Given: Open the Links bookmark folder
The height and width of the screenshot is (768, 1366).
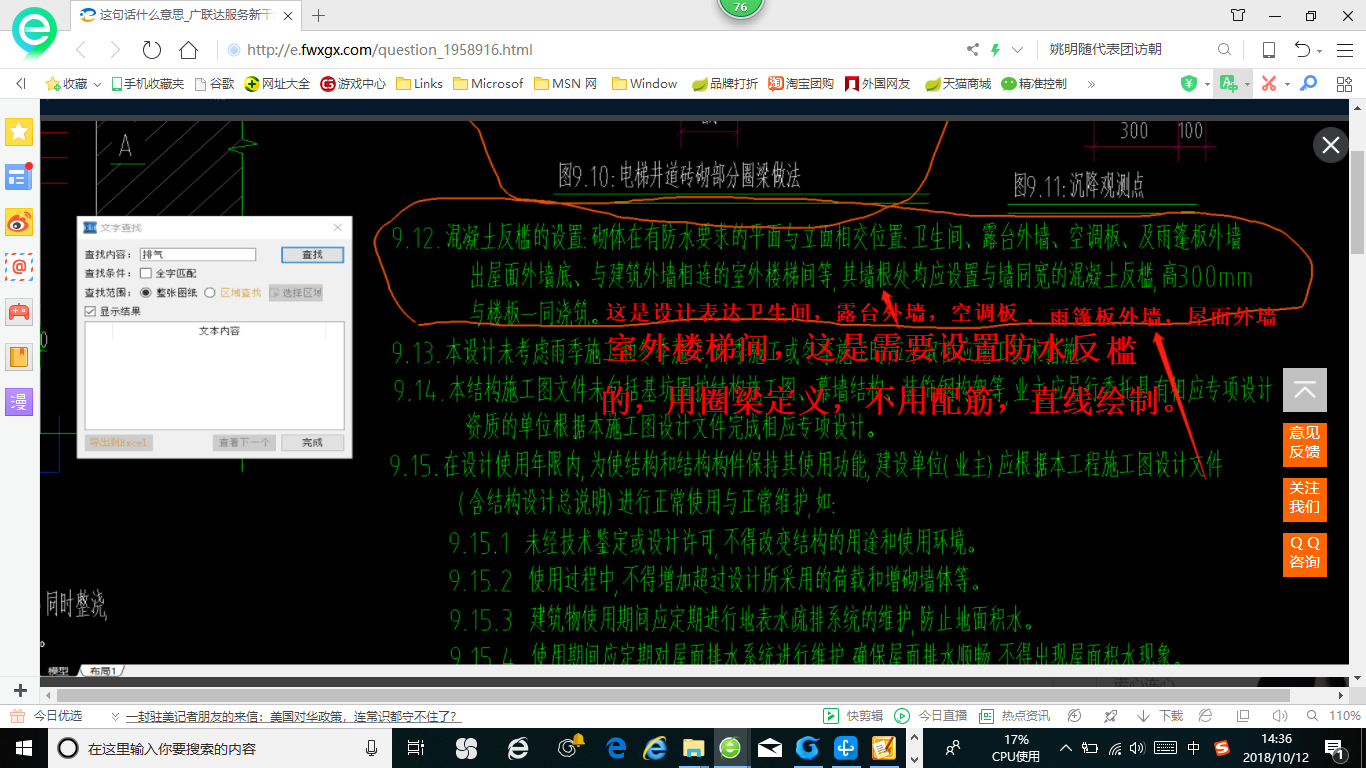Looking at the screenshot, I should (420, 84).
